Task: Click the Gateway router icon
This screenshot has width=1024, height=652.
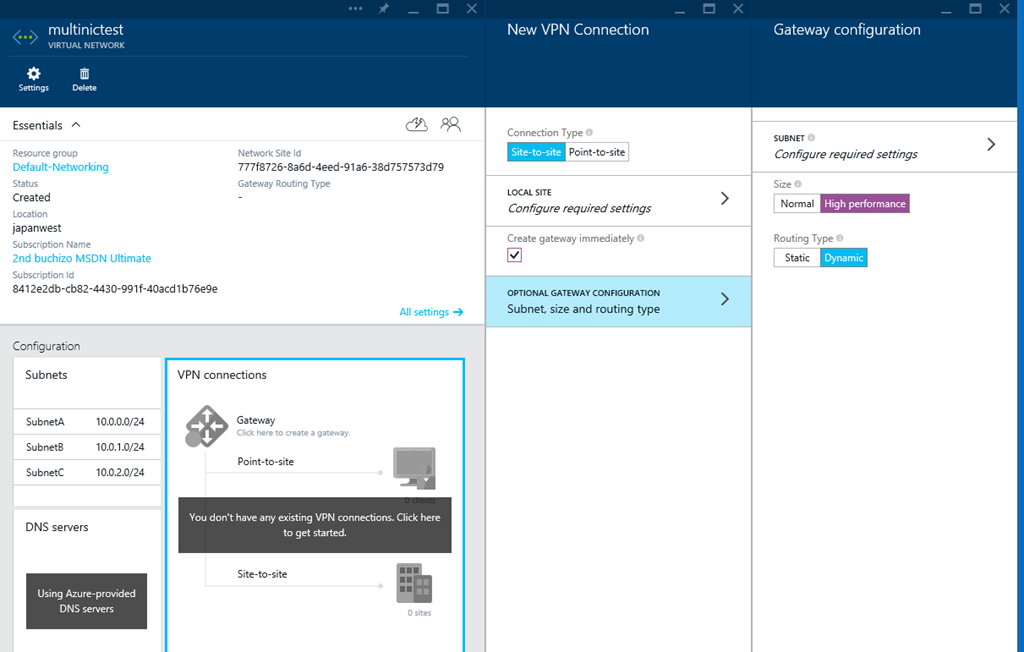Action: pyautogui.click(x=207, y=426)
